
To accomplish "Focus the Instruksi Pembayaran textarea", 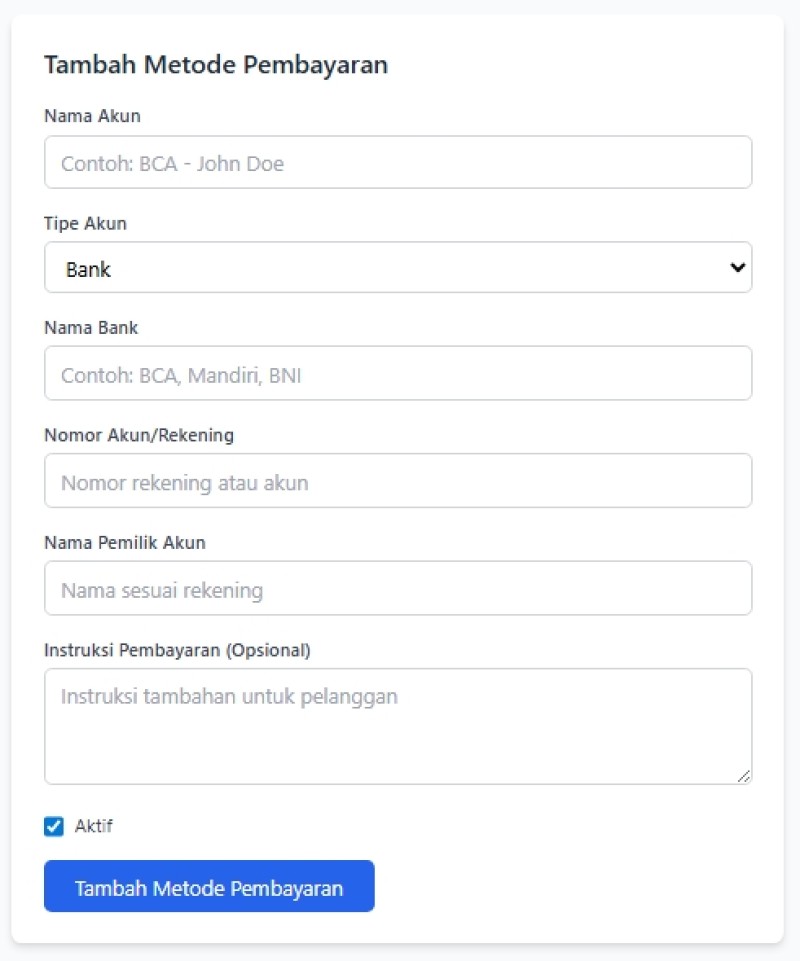I will (x=398, y=720).
